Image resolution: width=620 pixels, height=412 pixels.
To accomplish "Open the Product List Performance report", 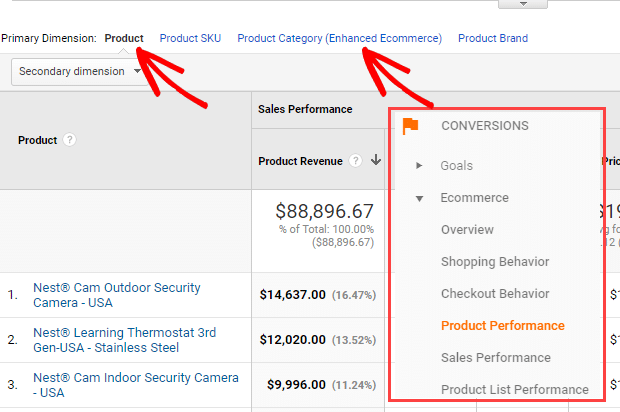I will point(514,390).
